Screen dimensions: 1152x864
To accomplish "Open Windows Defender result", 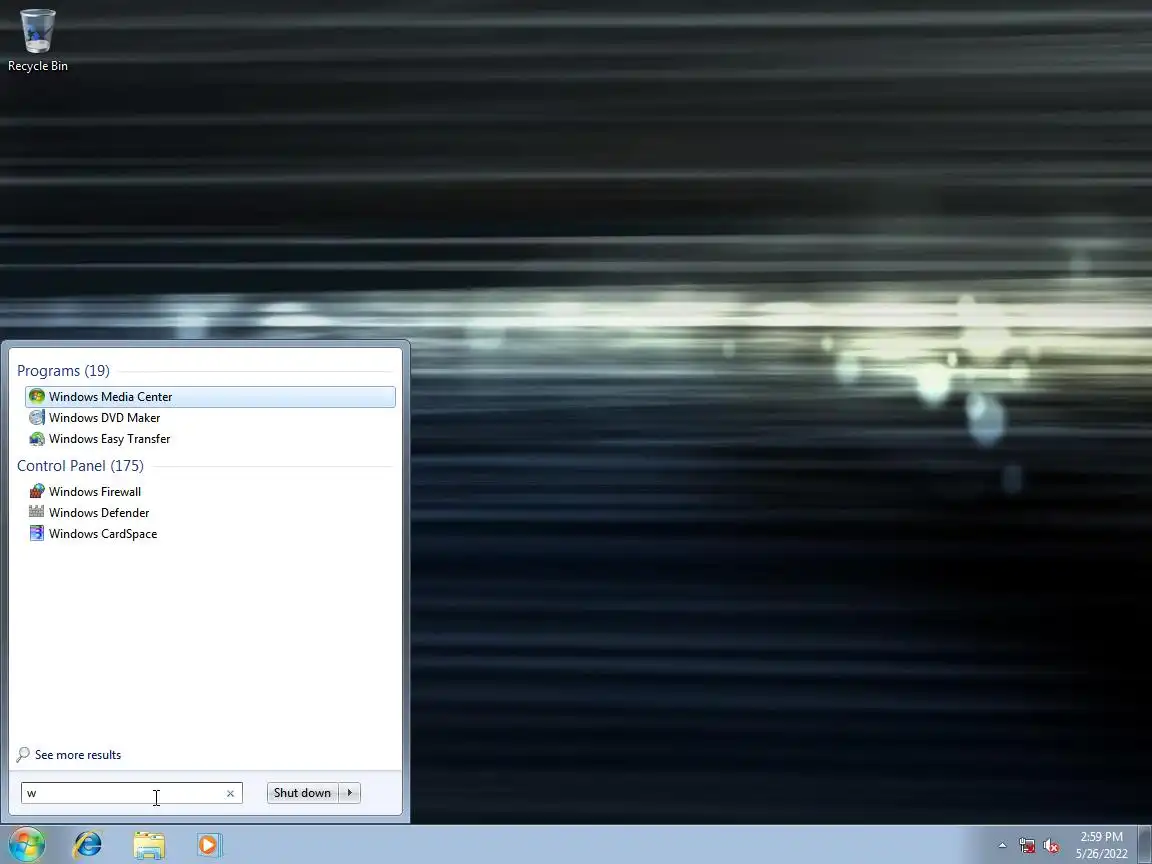I will (210, 513).
